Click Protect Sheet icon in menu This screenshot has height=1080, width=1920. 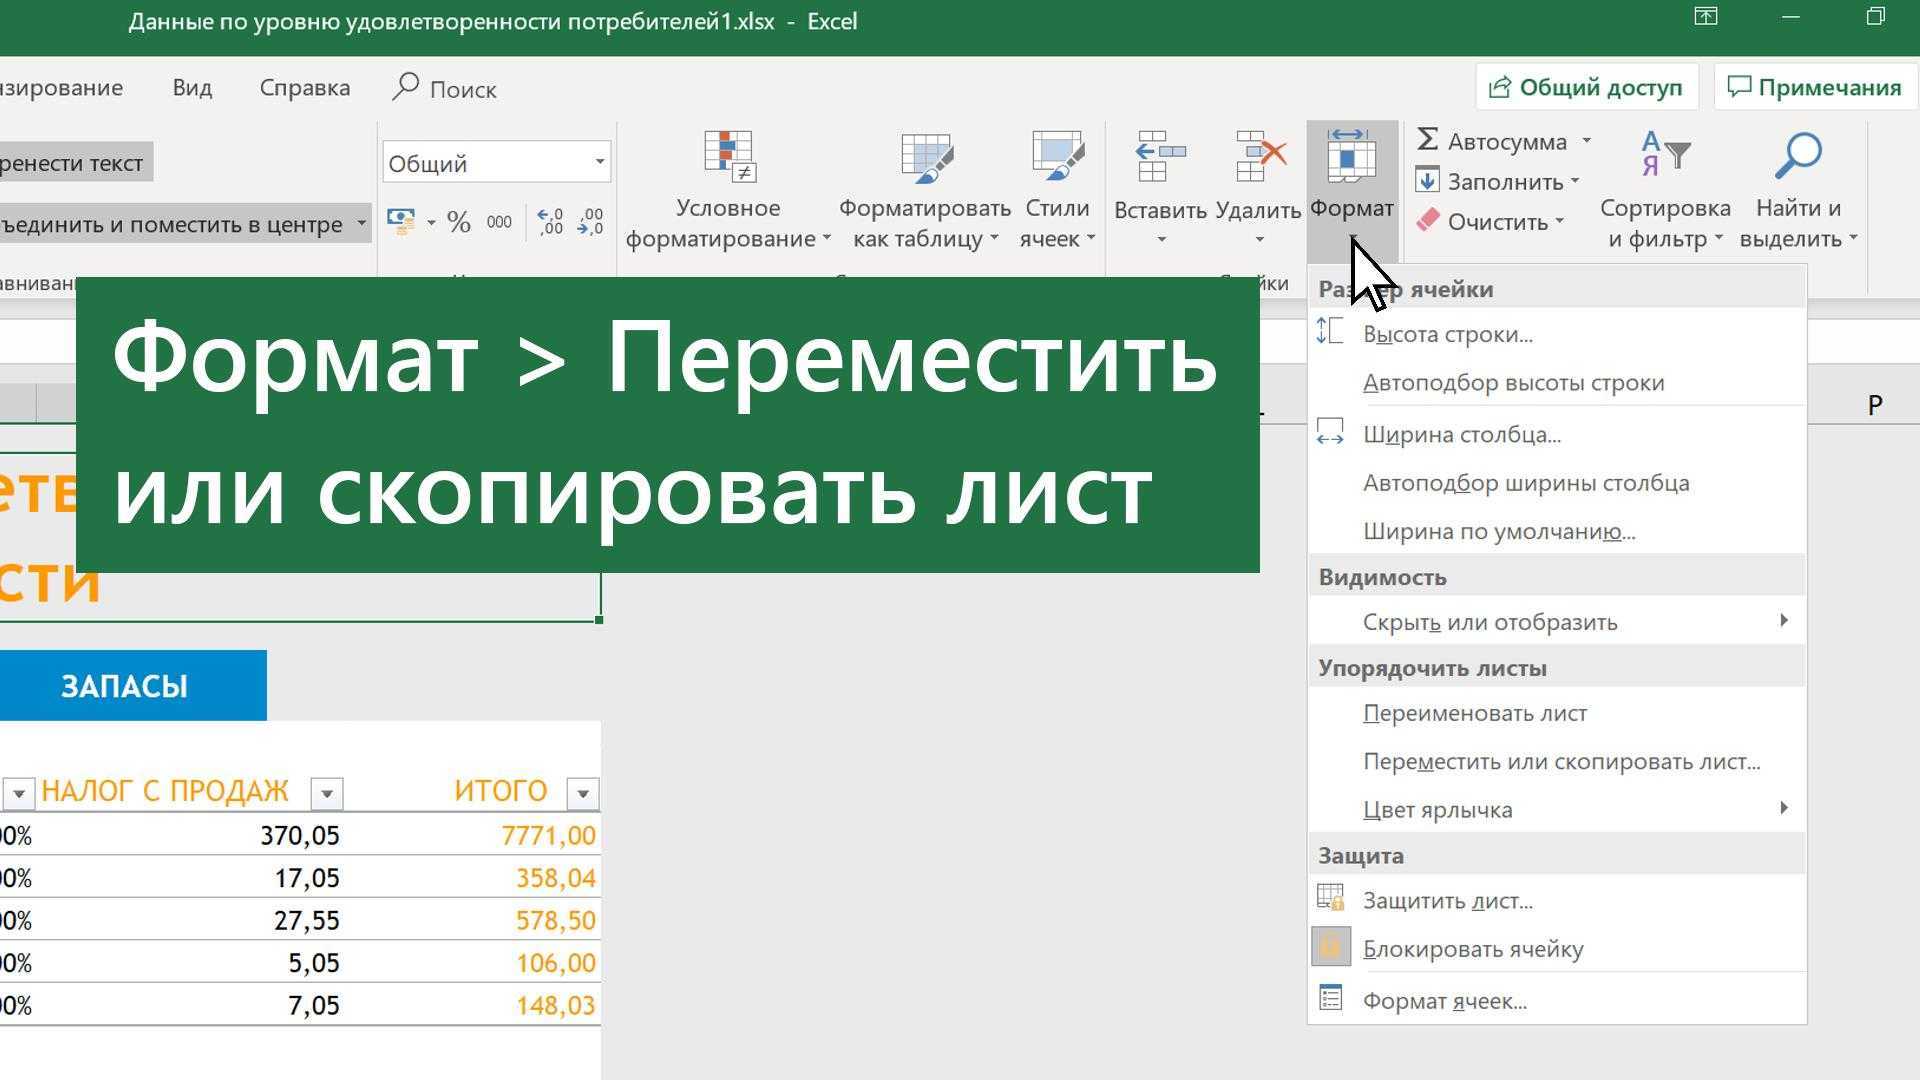click(1330, 898)
